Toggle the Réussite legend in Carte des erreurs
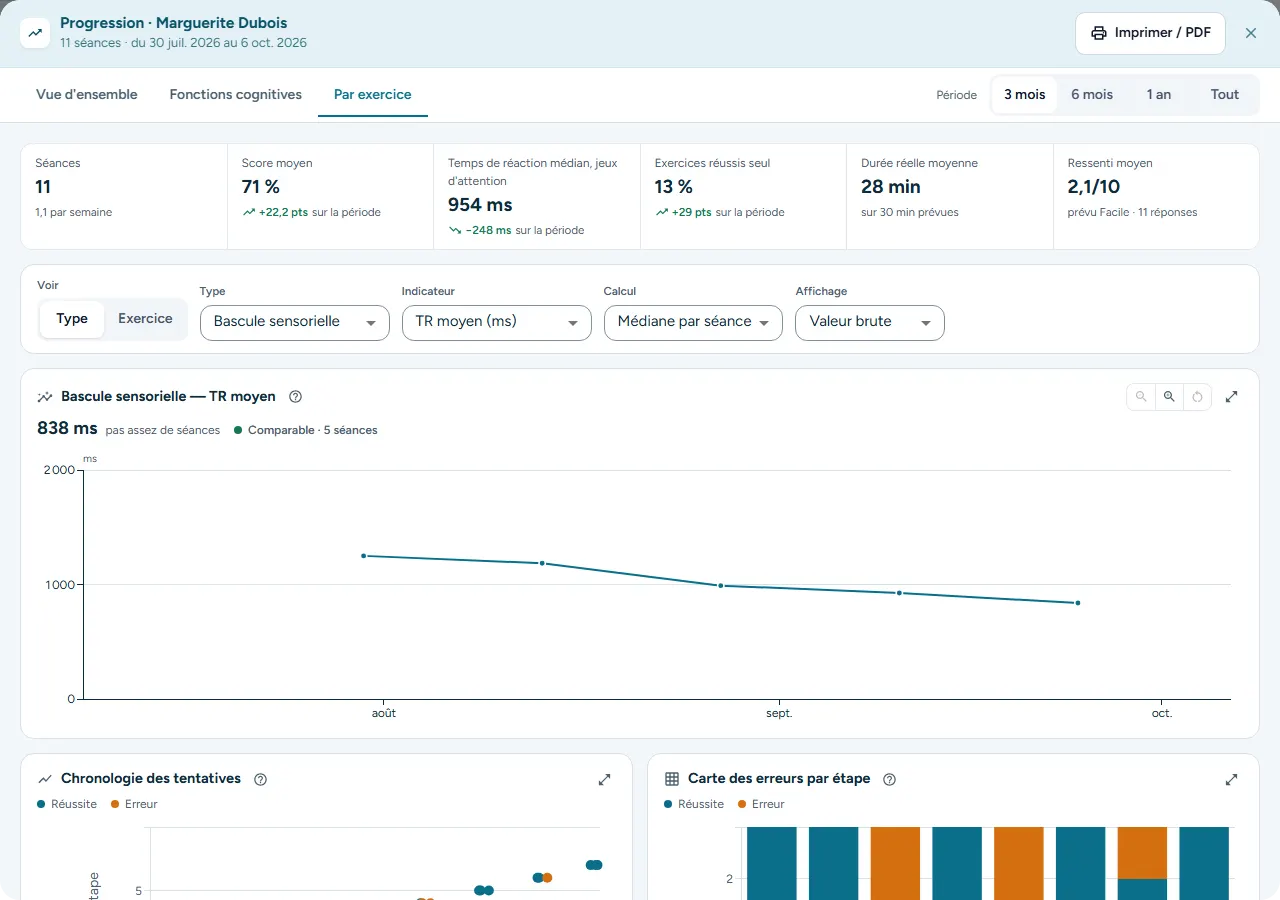This screenshot has width=1280, height=900. [x=694, y=804]
